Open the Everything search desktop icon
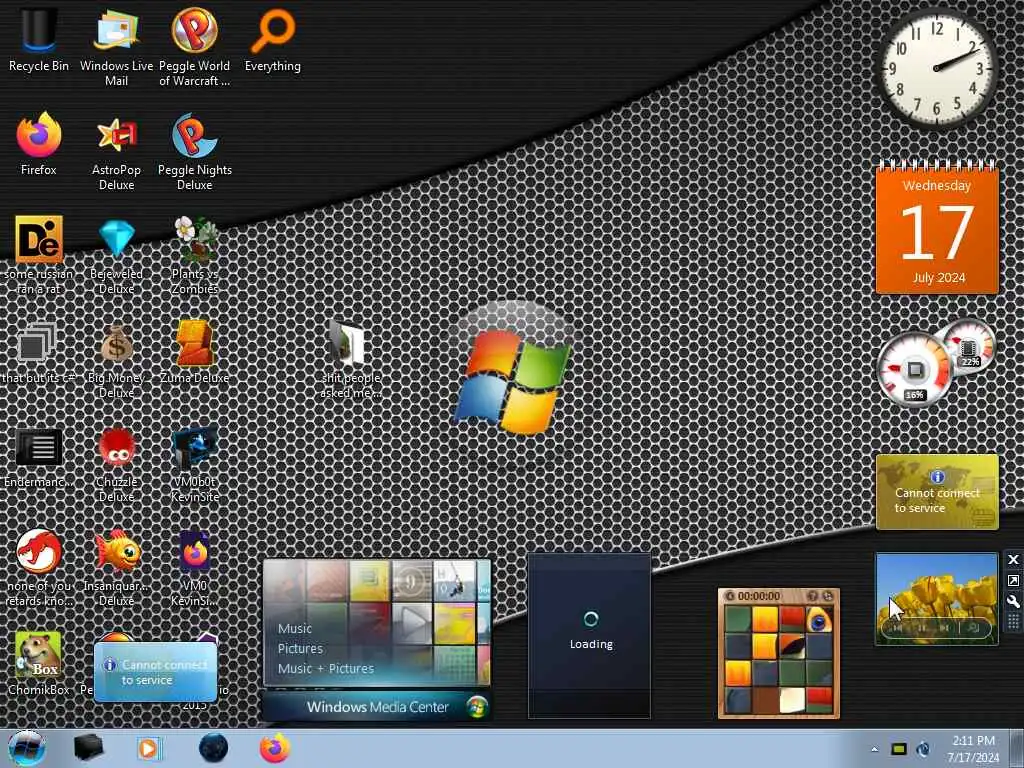This screenshot has height=768, width=1024. pos(273,39)
